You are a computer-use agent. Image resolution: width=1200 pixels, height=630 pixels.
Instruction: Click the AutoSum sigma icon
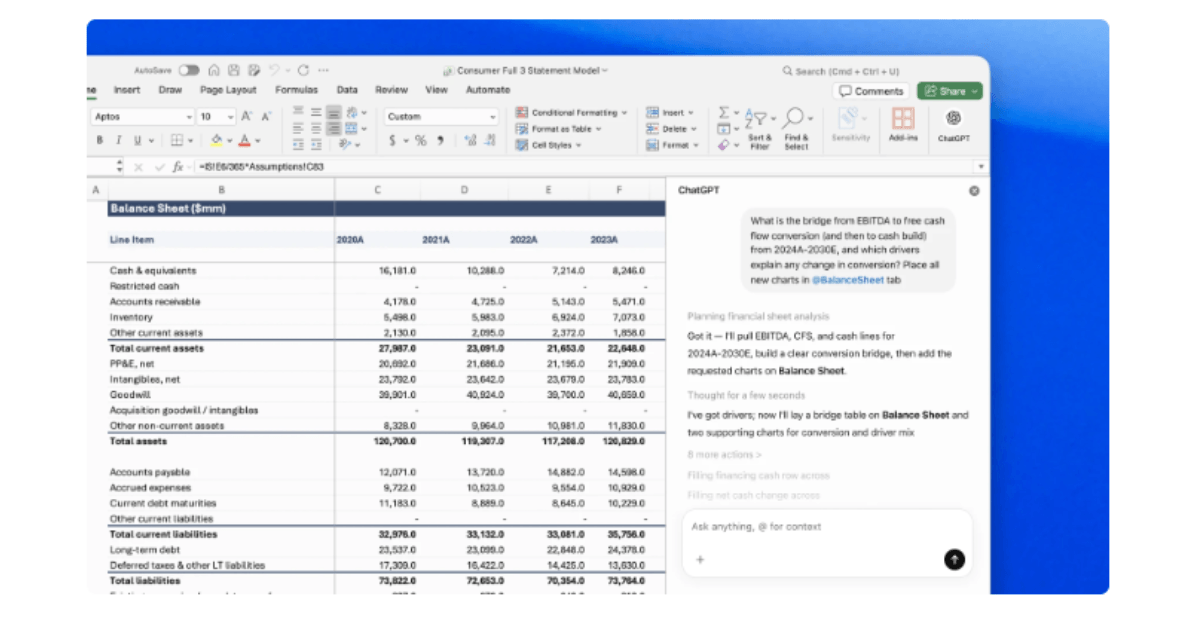coord(723,113)
